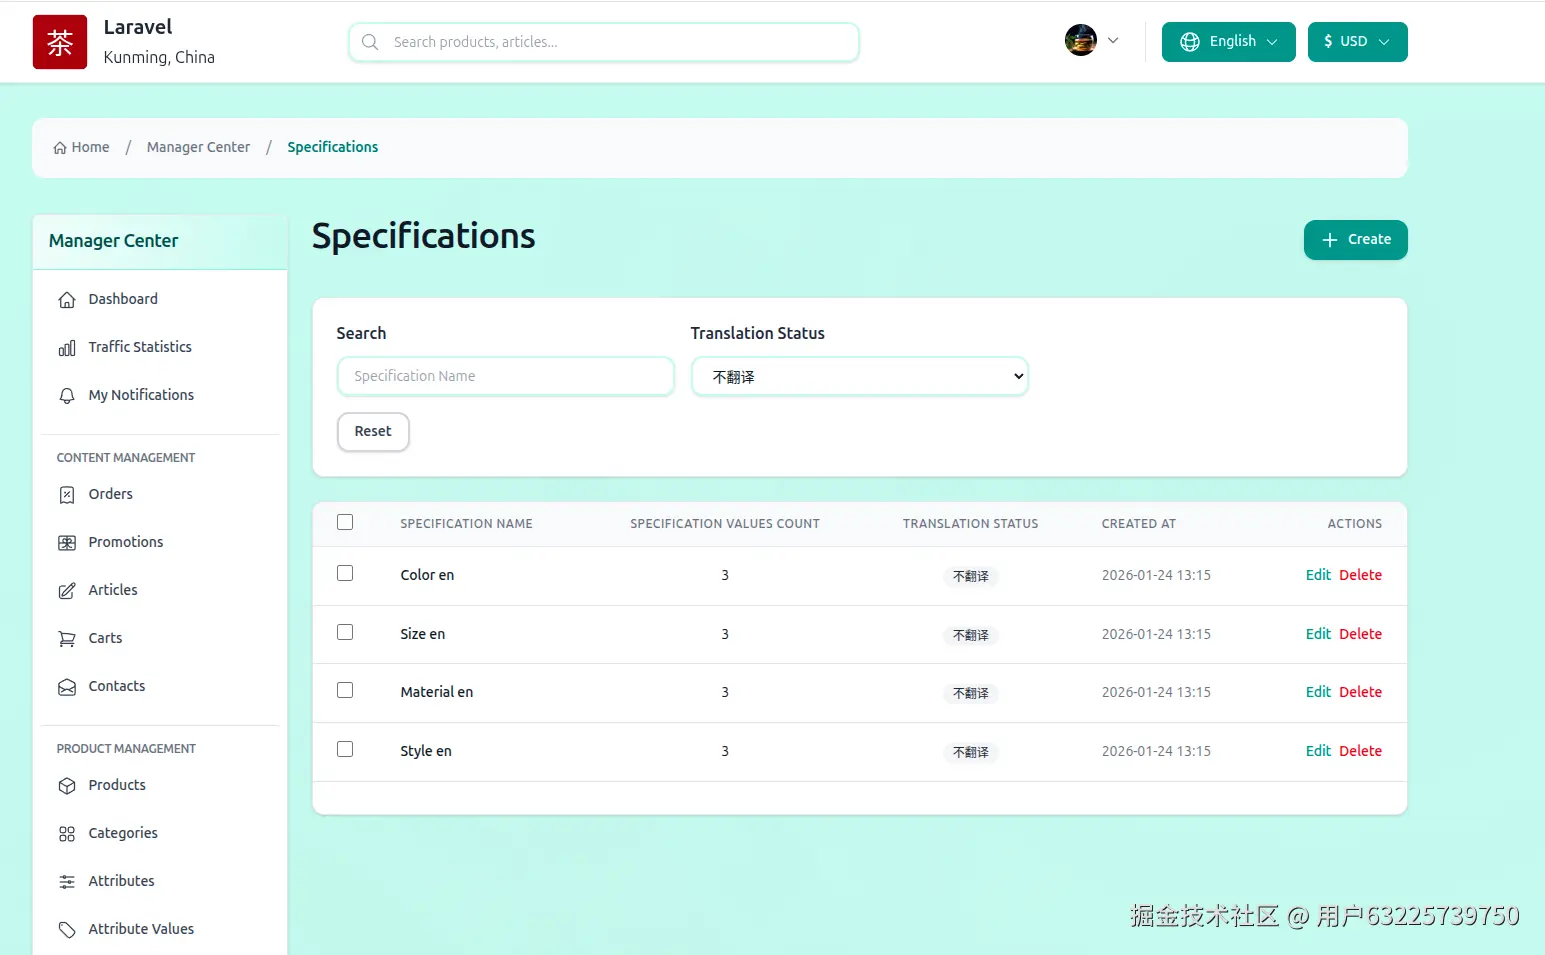1545x955 pixels.
Task: Click the Contacts envelope icon
Action: (x=67, y=687)
